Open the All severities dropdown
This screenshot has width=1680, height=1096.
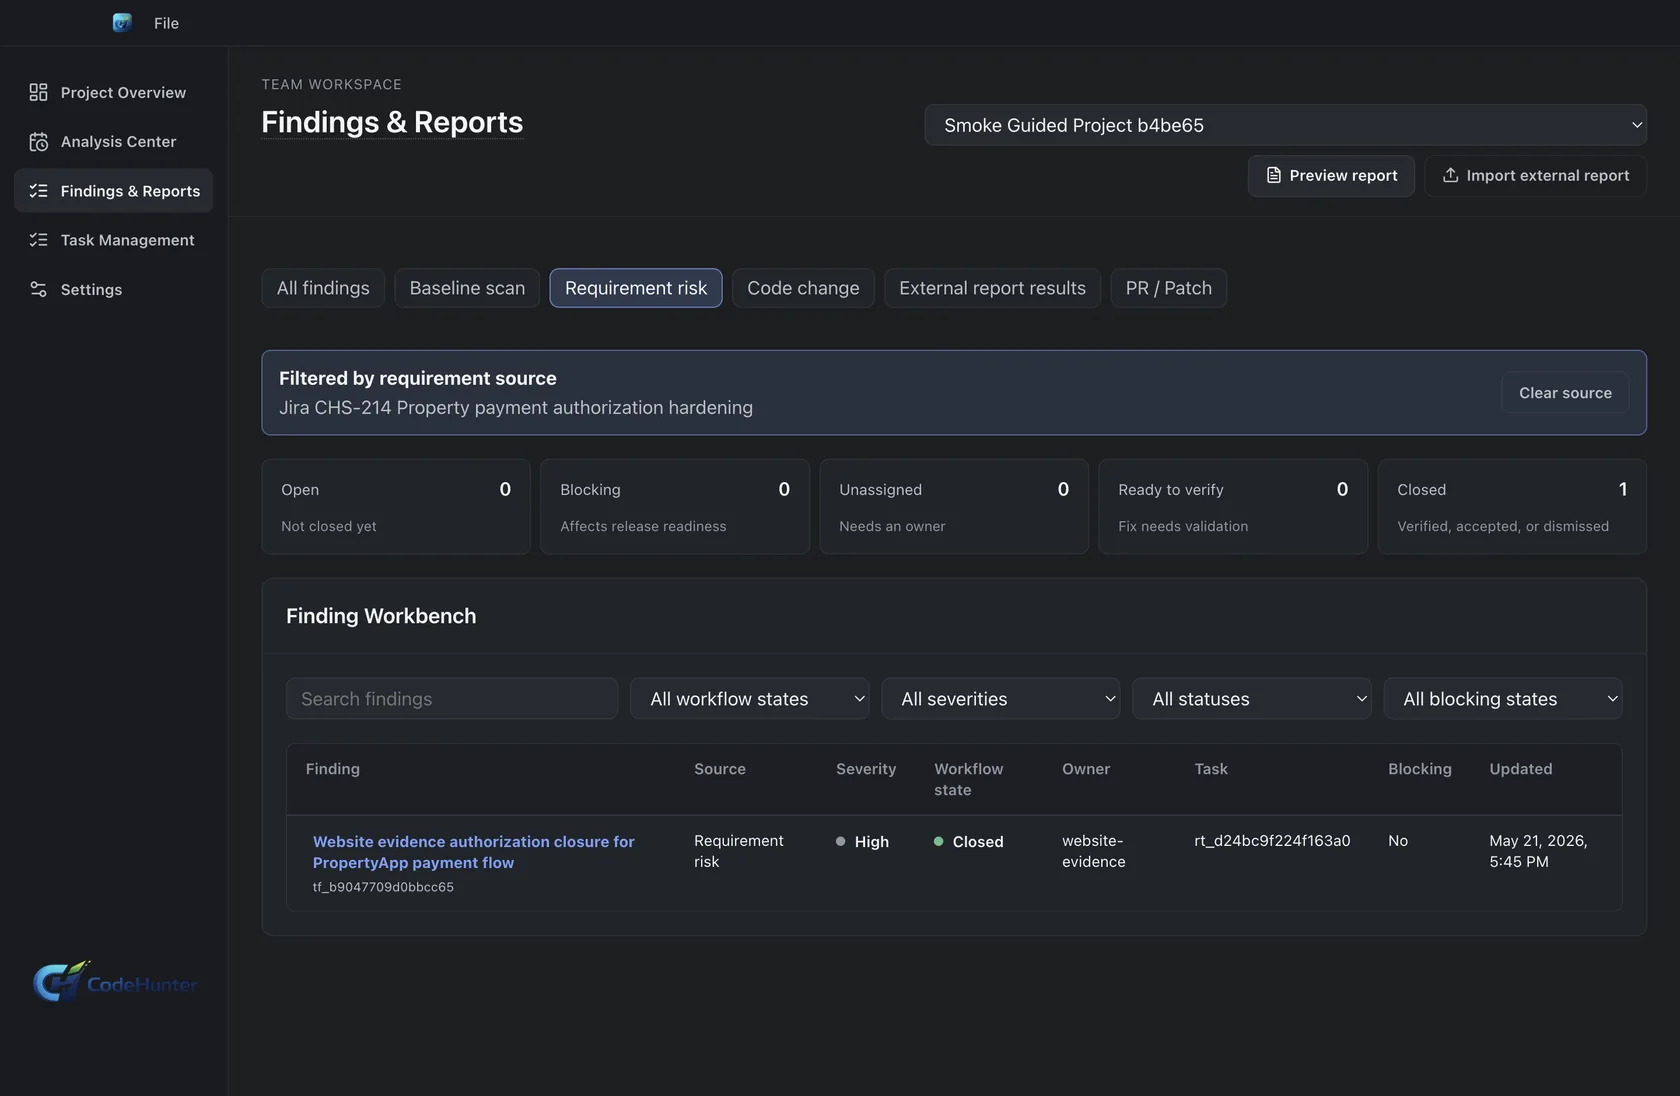point(1001,699)
